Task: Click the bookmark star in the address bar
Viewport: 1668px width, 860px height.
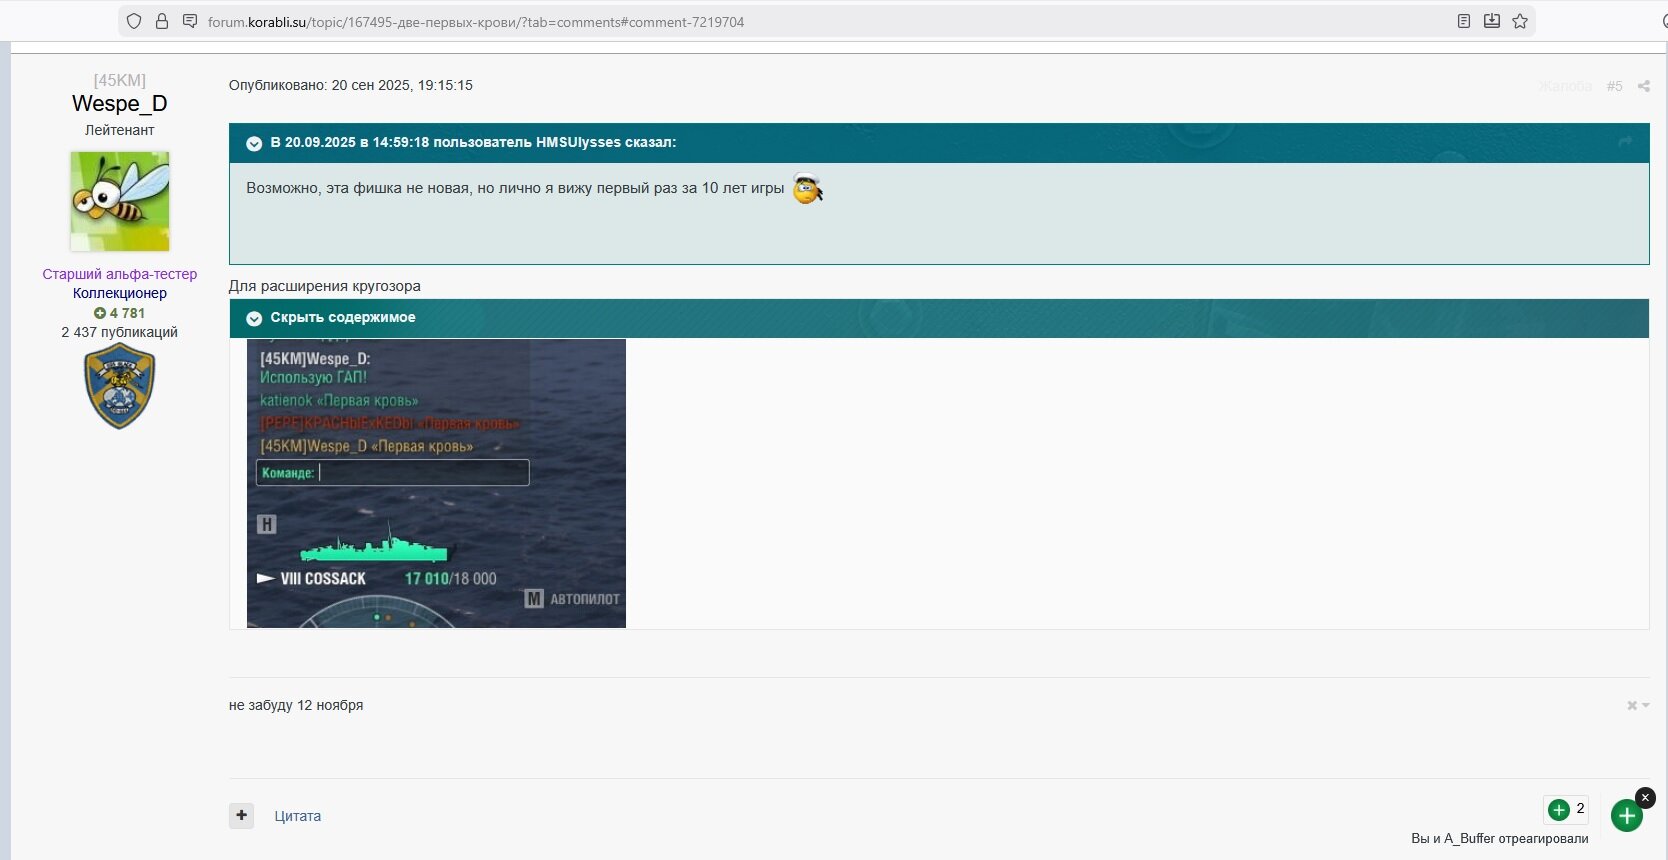Action: (x=1520, y=21)
